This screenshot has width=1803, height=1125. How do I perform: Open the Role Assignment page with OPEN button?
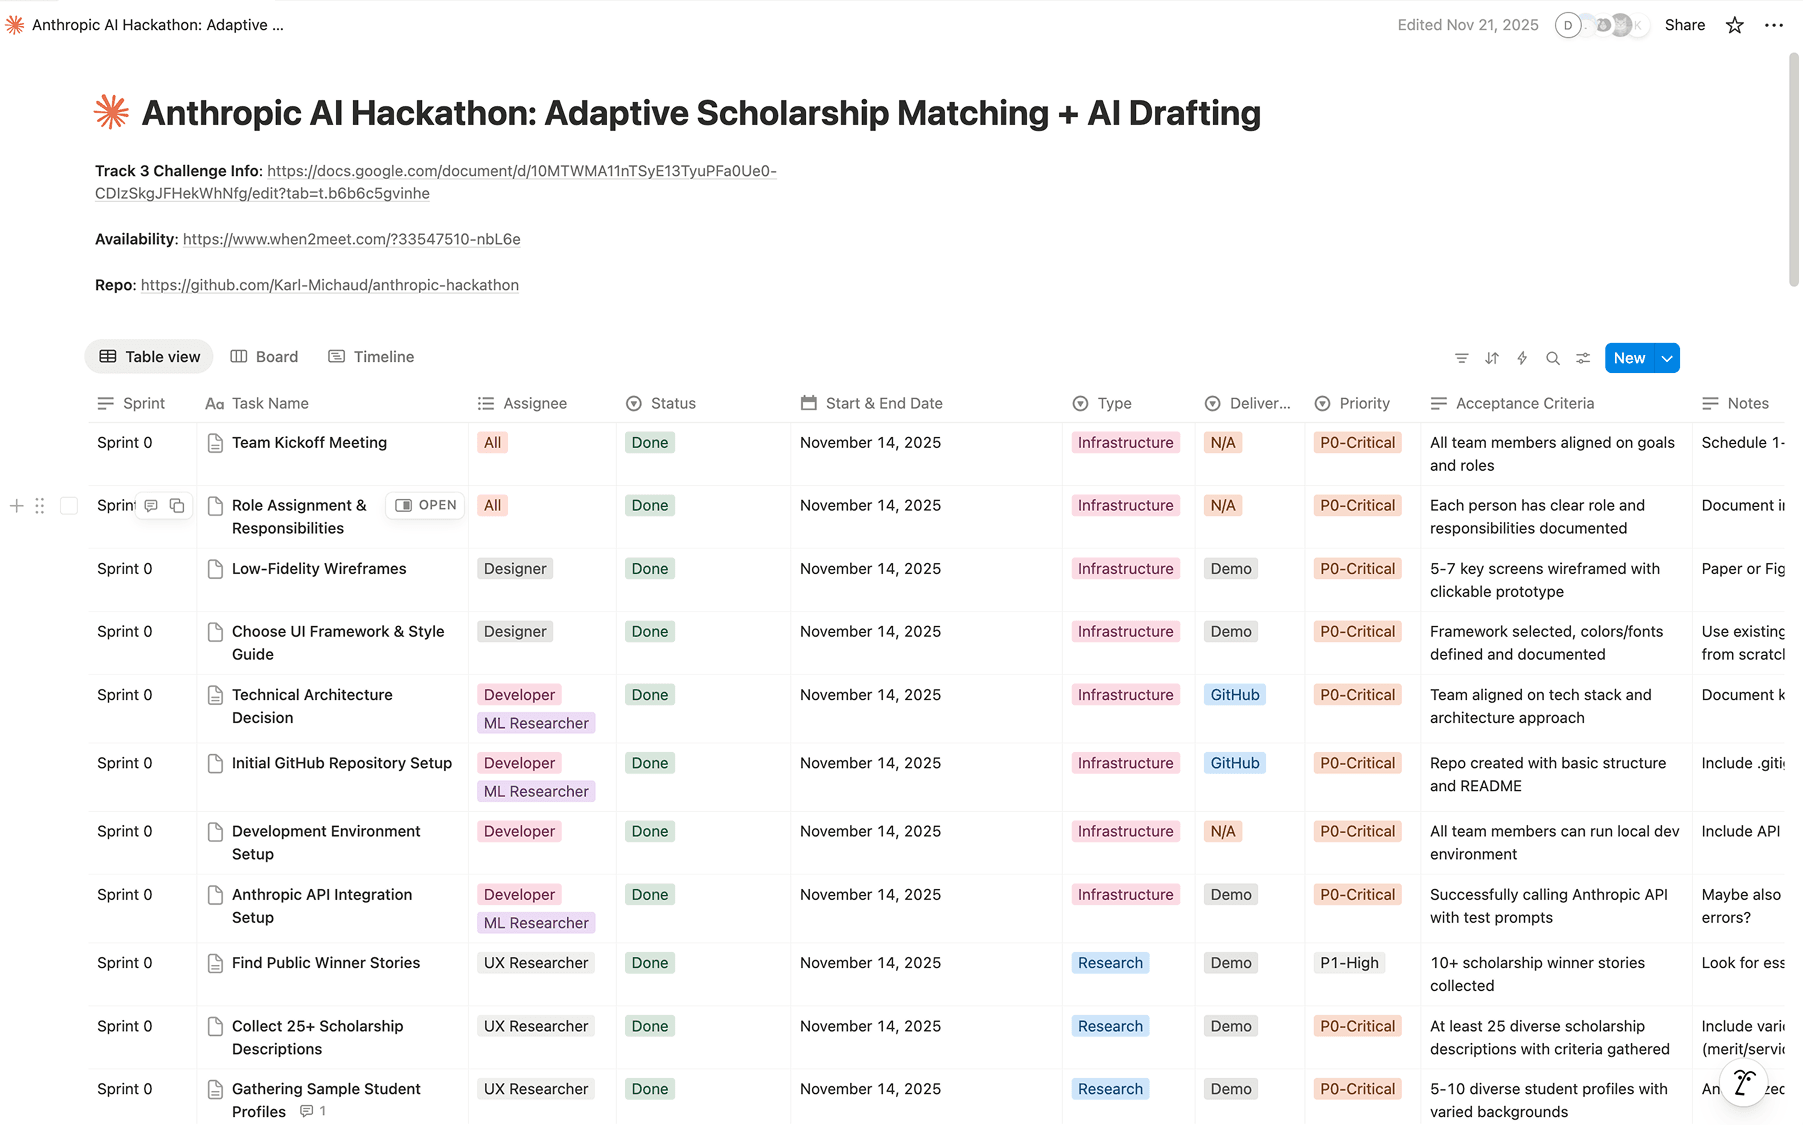426,505
